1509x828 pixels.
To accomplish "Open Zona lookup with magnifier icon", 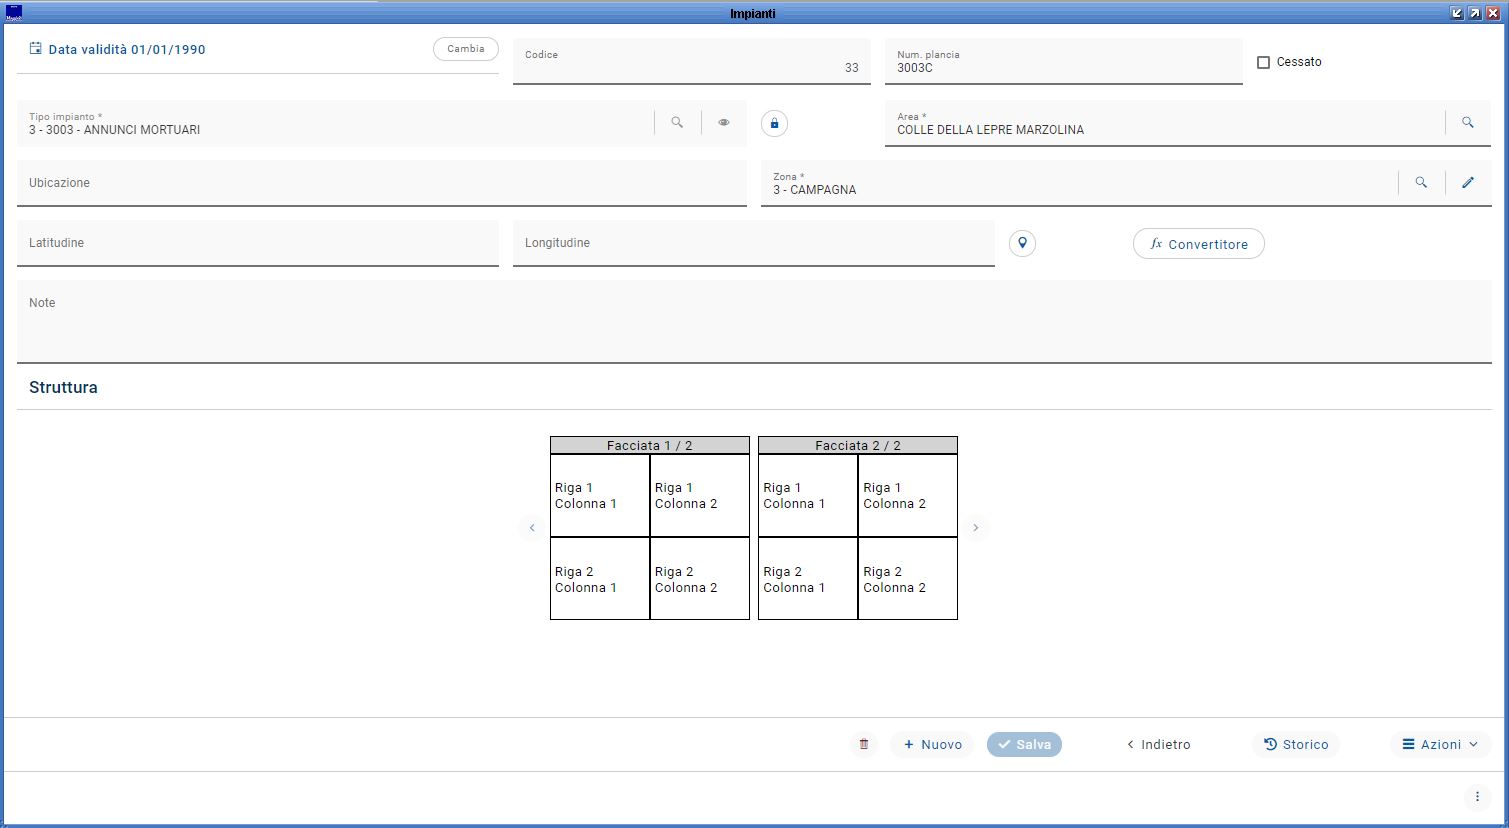I will (x=1421, y=183).
